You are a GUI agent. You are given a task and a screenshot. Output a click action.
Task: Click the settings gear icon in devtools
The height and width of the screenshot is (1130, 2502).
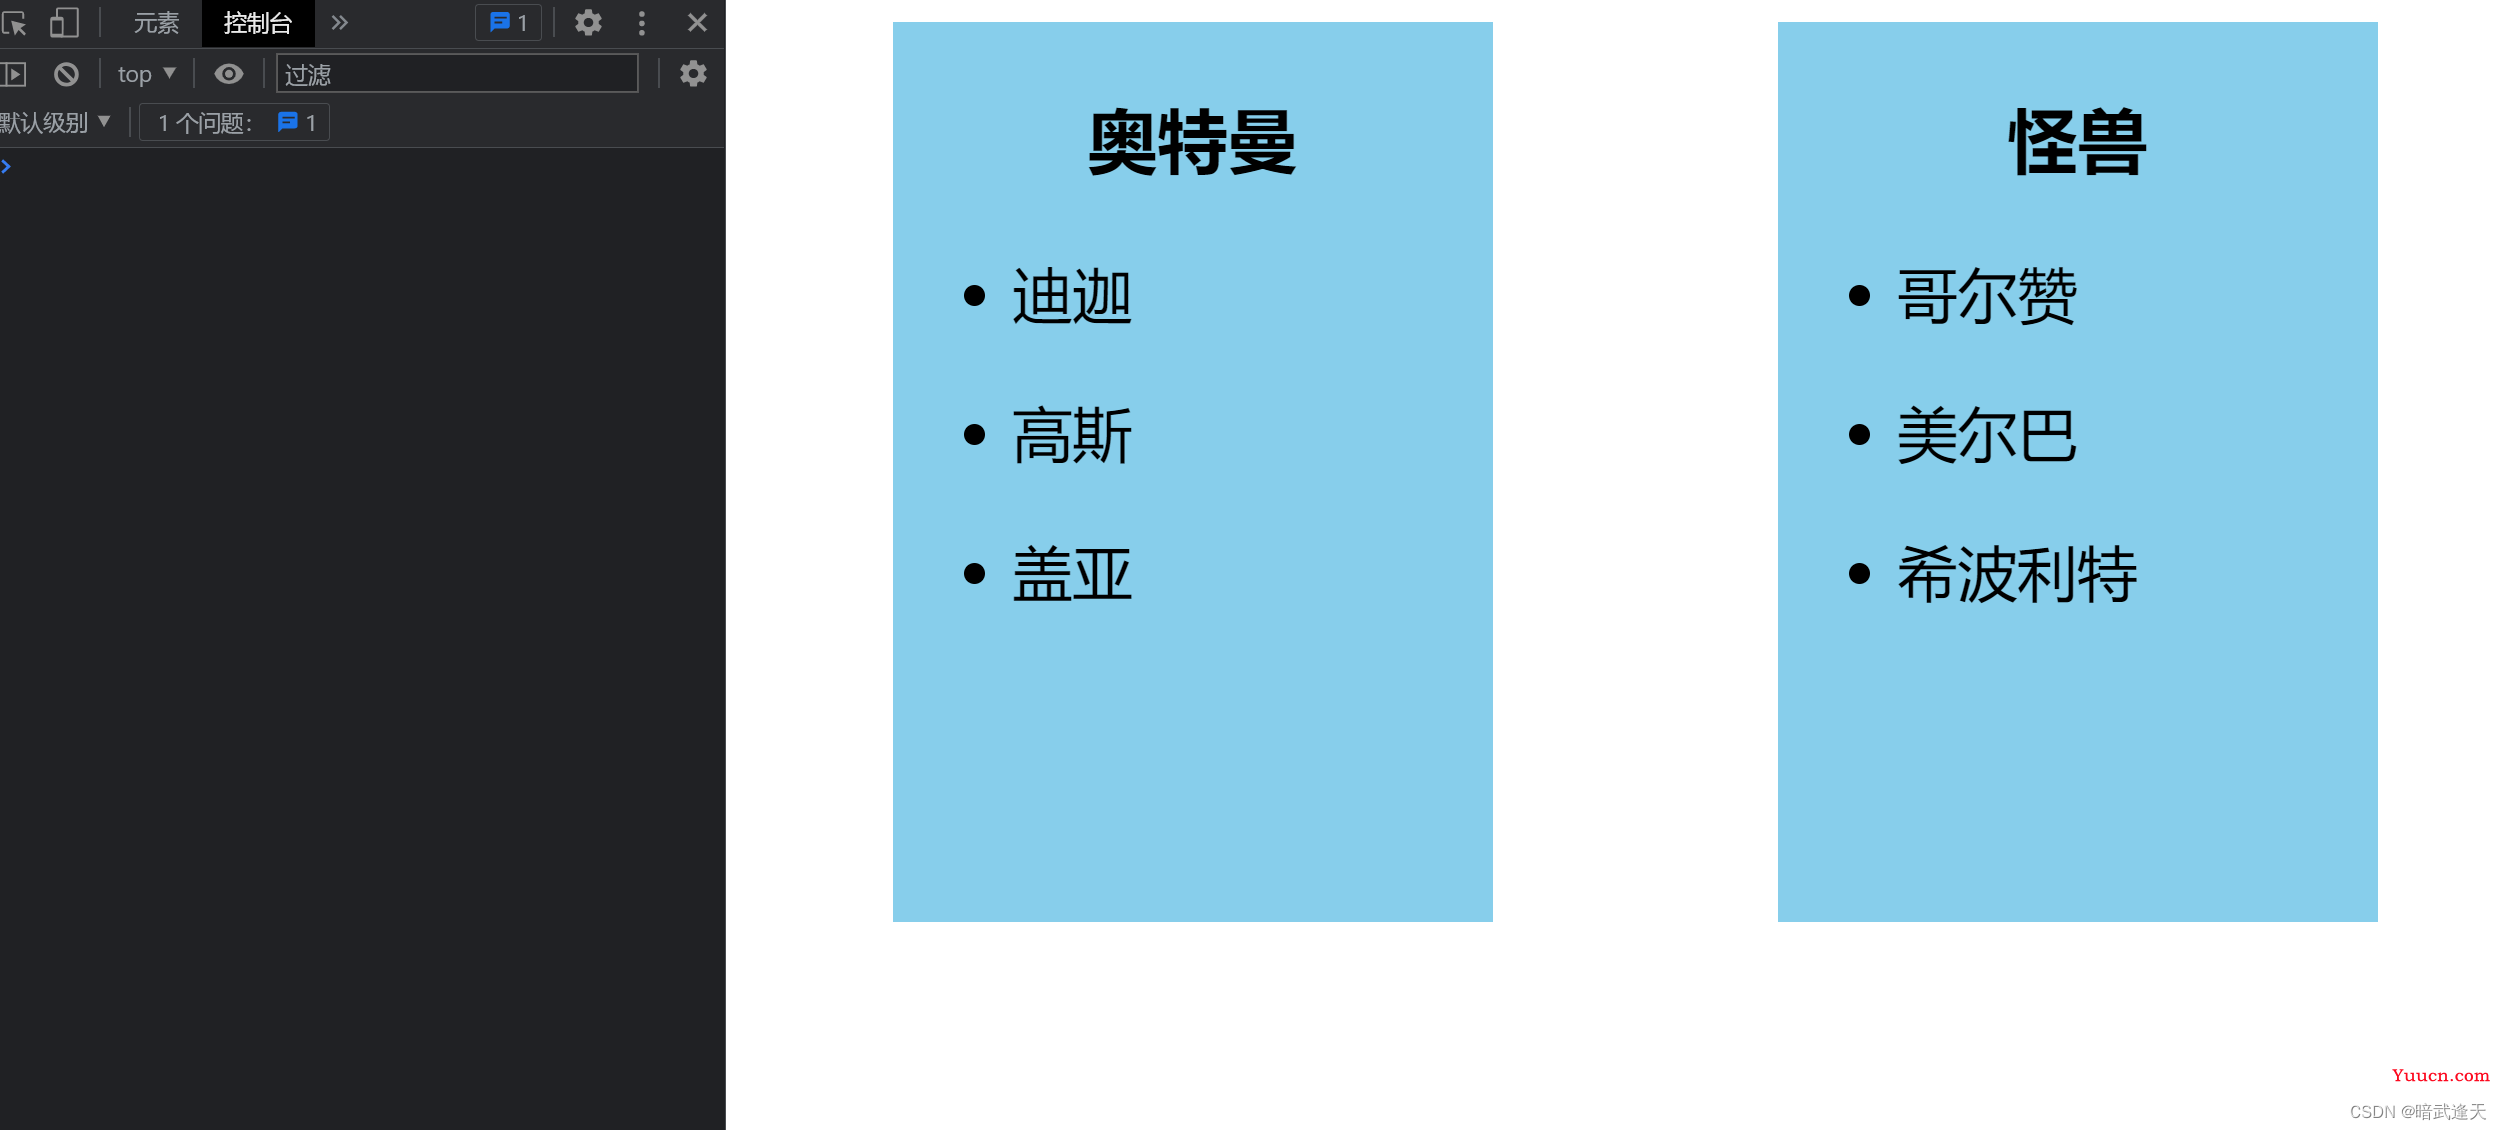point(587,22)
